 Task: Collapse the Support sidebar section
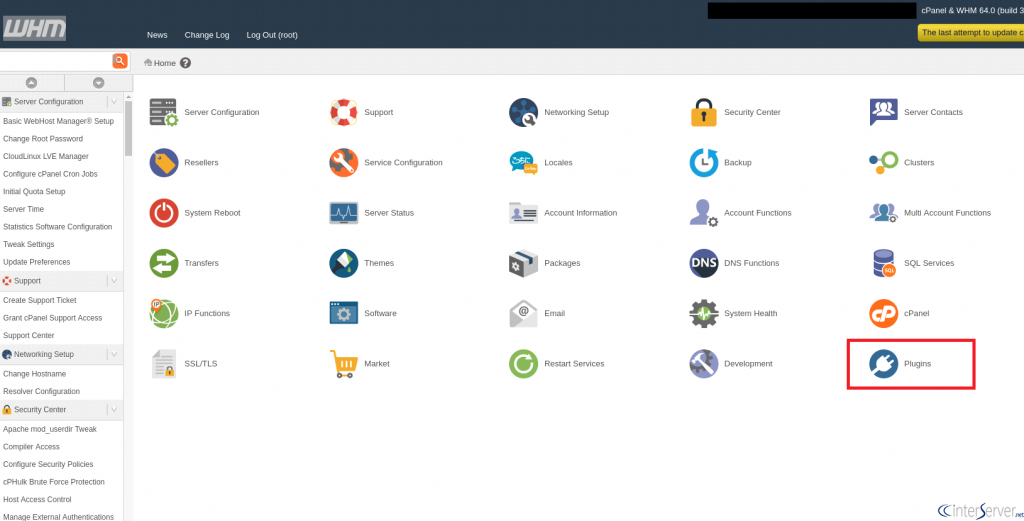tap(114, 281)
